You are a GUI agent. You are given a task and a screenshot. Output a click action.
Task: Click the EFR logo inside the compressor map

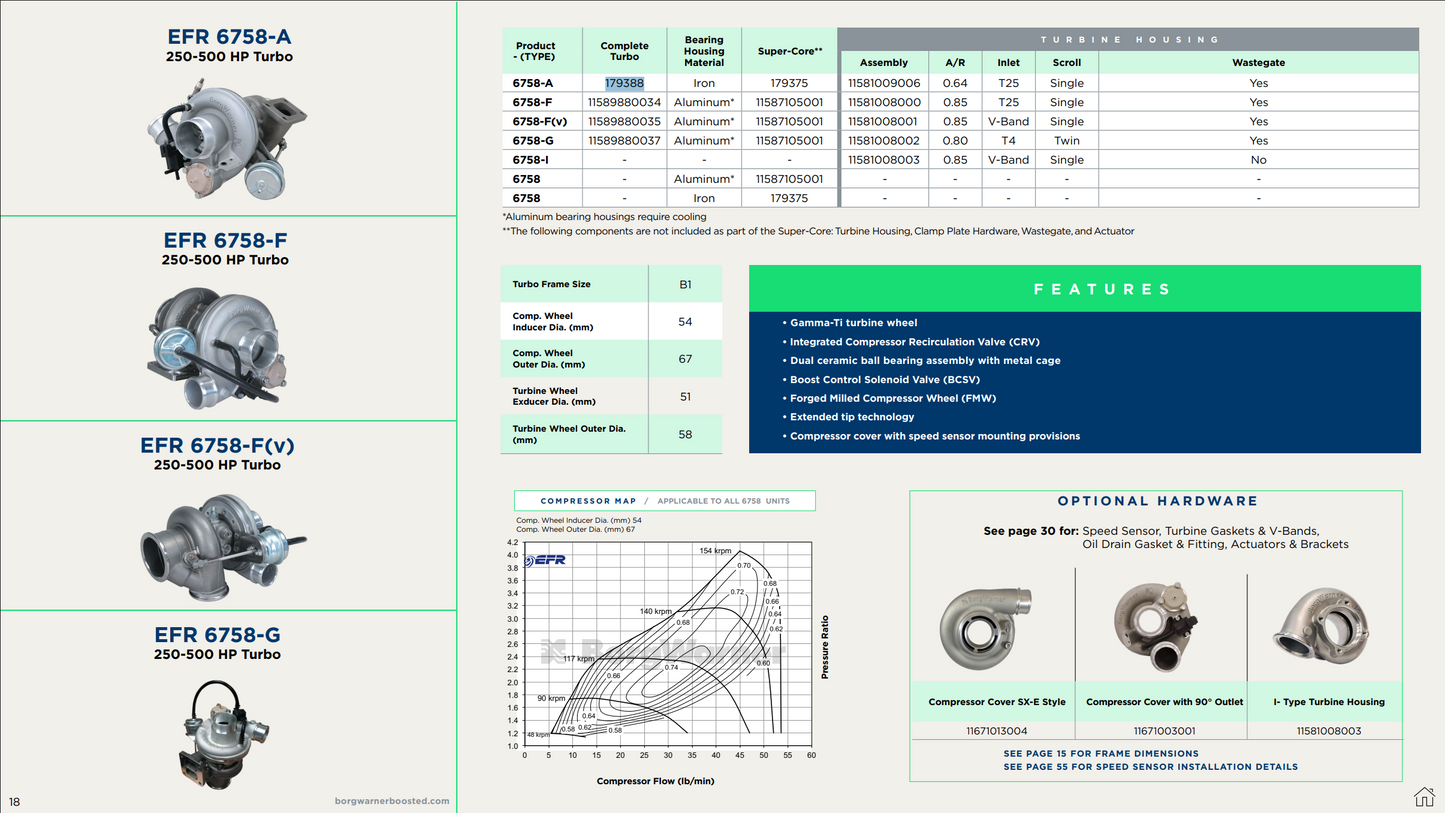point(546,559)
